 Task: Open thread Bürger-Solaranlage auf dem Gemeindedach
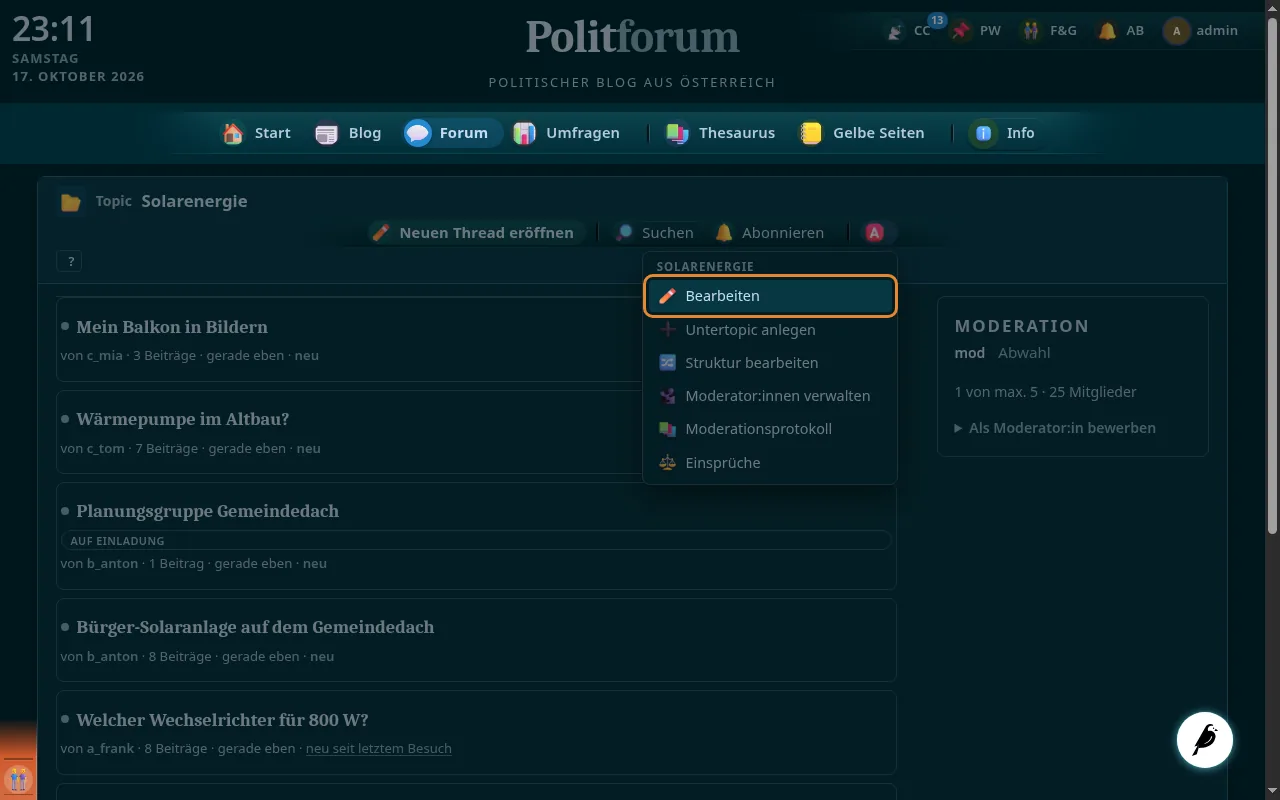[255, 628]
